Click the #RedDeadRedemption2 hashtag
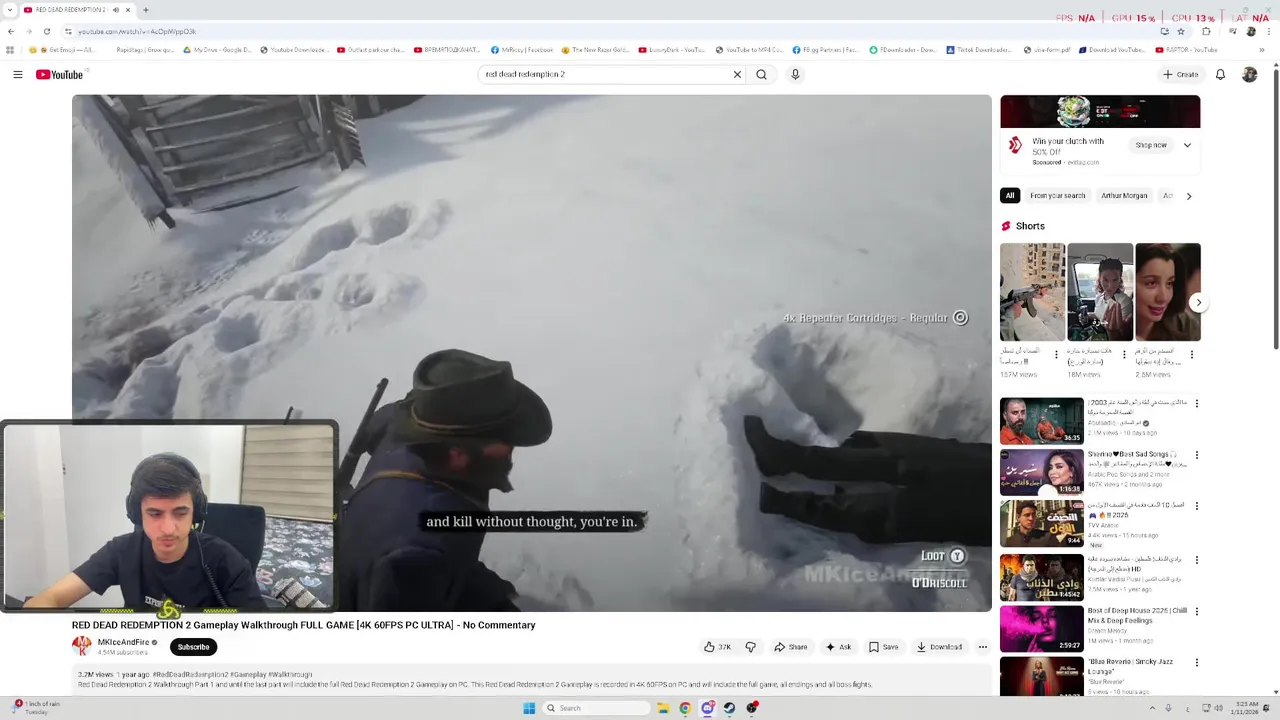The image size is (1280, 720). tap(190, 675)
